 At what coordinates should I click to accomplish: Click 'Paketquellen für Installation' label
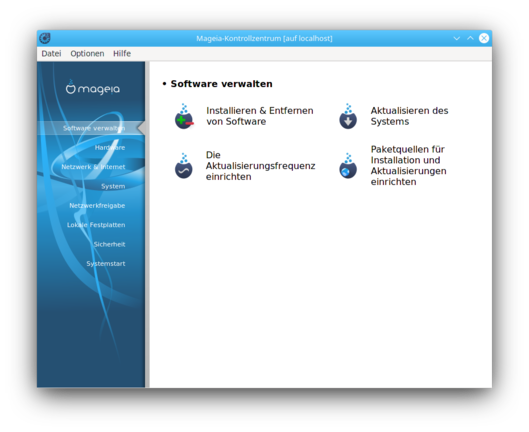coord(408,165)
